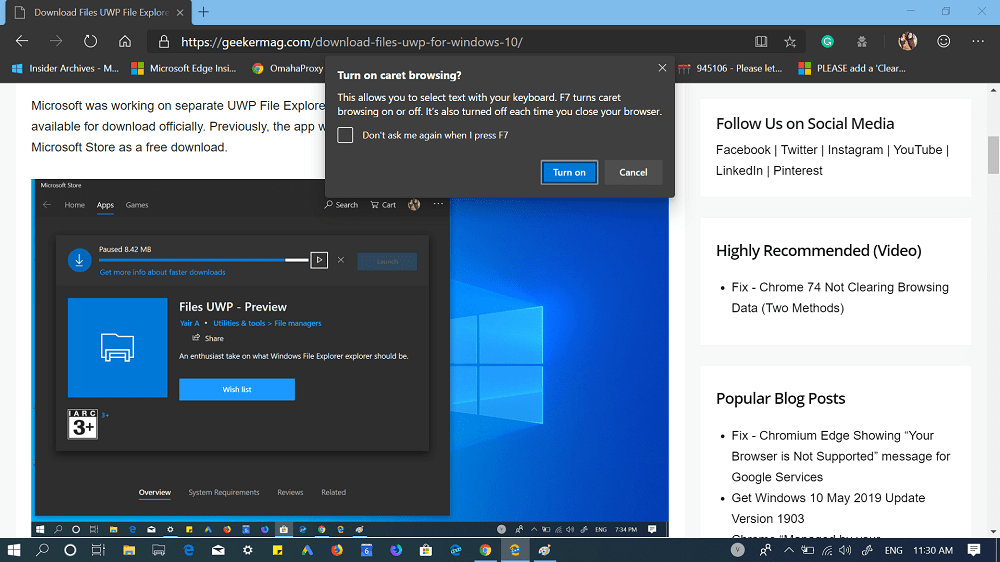Viewport: 1000px width, 562px height.
Task: Open the volume control in system tray
Action: (845, 550)
